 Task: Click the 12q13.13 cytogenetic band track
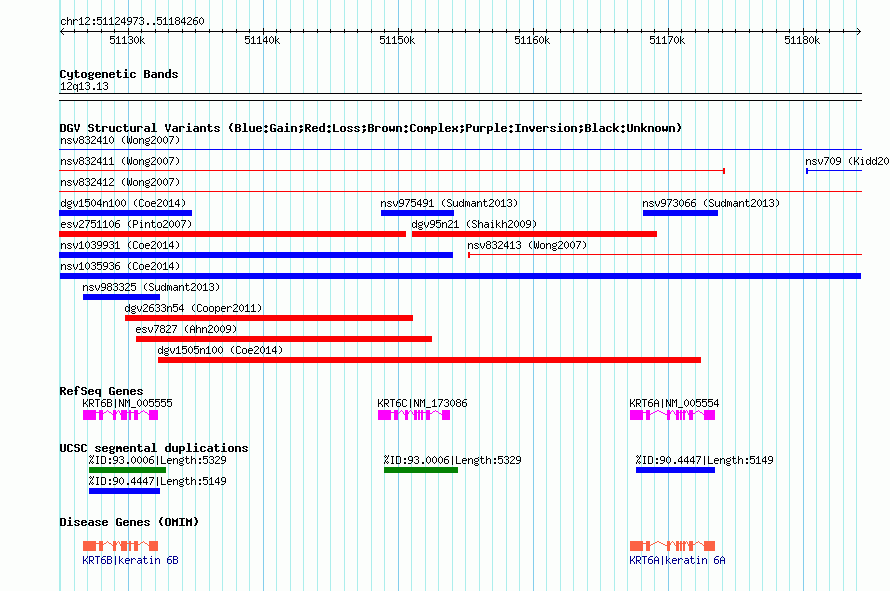(x=460, y=97)
